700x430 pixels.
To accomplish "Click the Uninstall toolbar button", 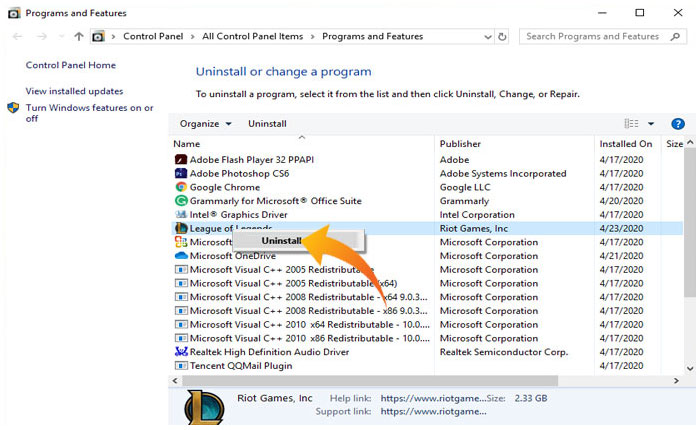I will [x=267, y=124].
